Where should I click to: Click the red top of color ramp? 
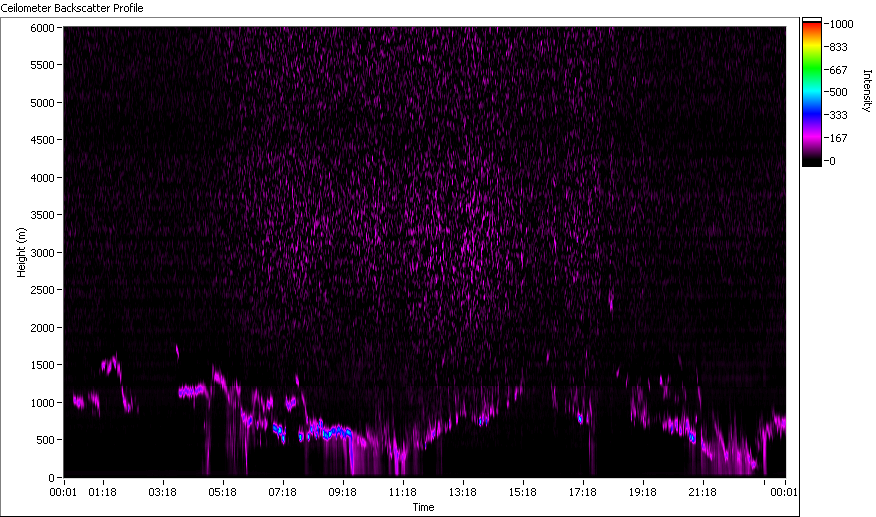click(x=812, y=27)
